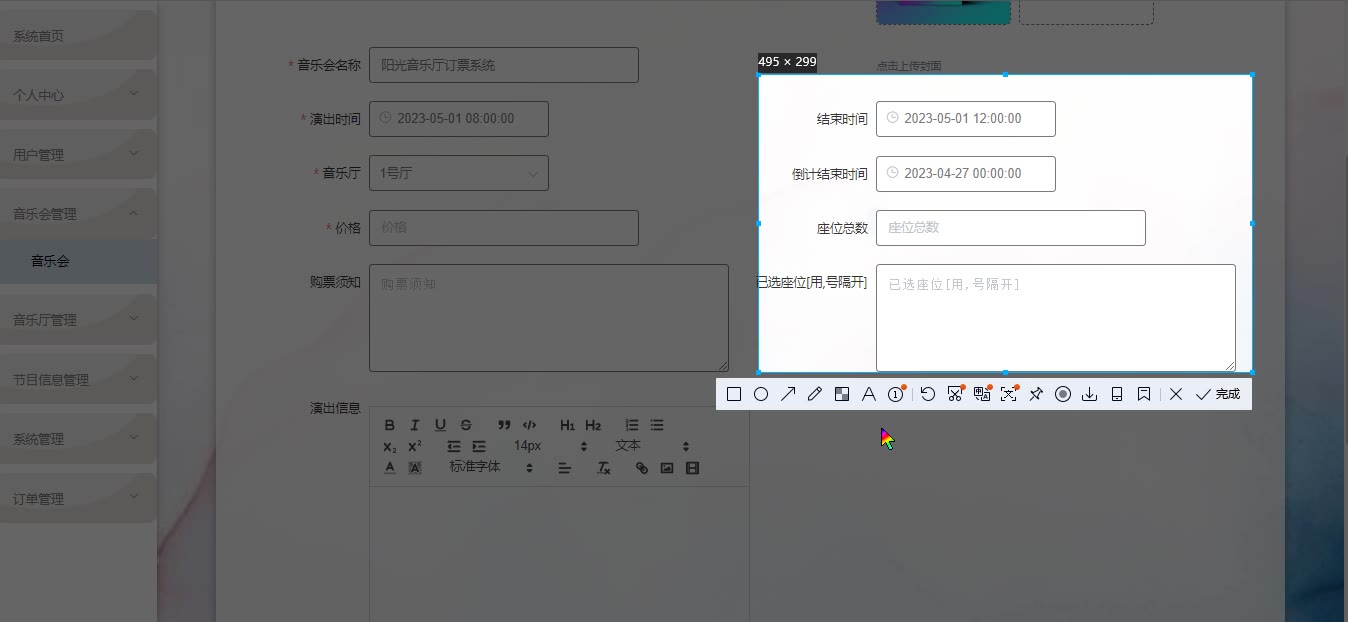Apply H1 heading in the editor

567,425
